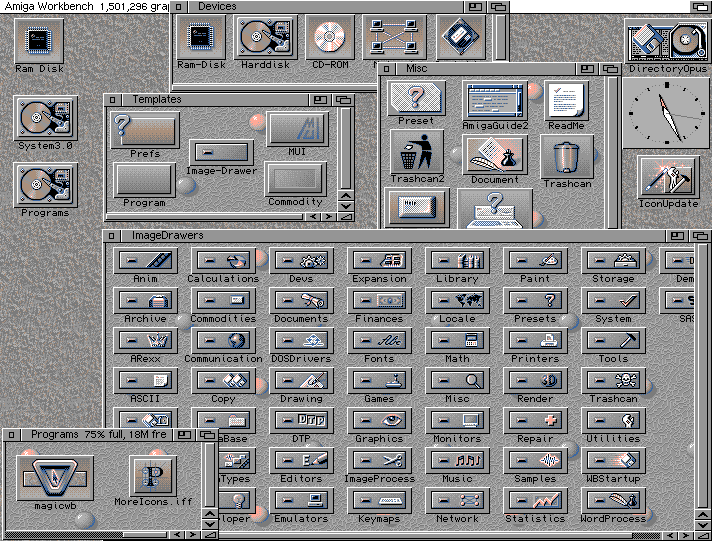Open the Repair drawer with red cross

pyautogui.click(x=535, y=421)
